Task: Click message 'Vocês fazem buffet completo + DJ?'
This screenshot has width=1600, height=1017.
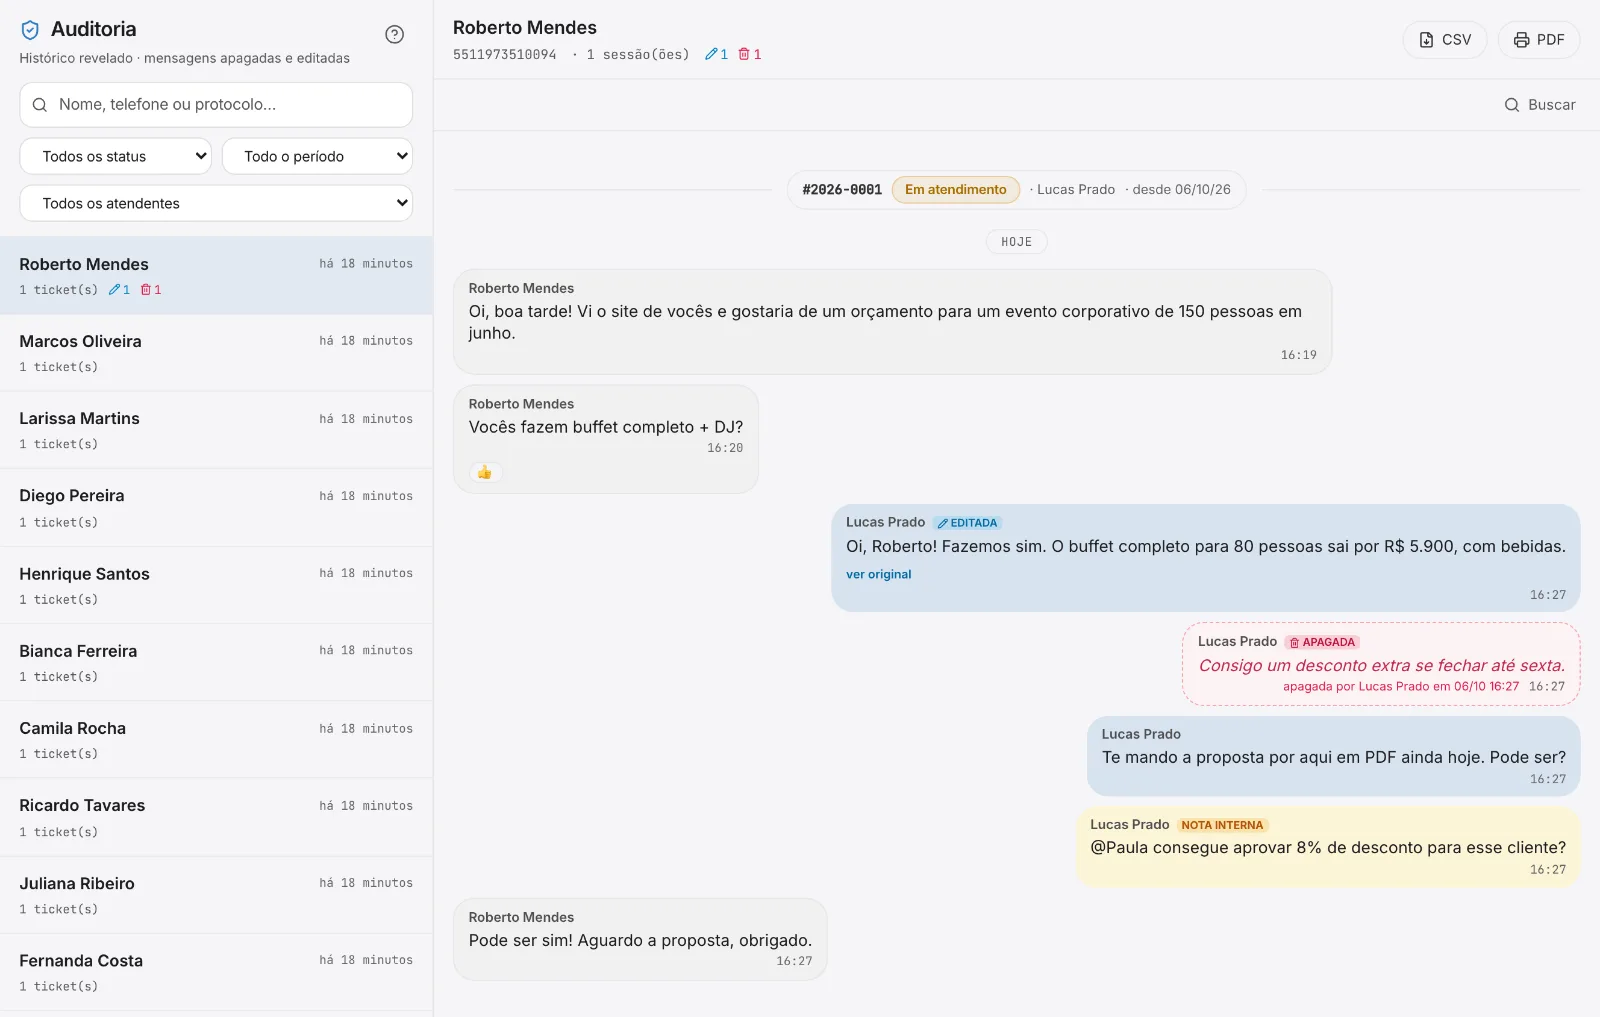Action: click(x=606, y=439)
